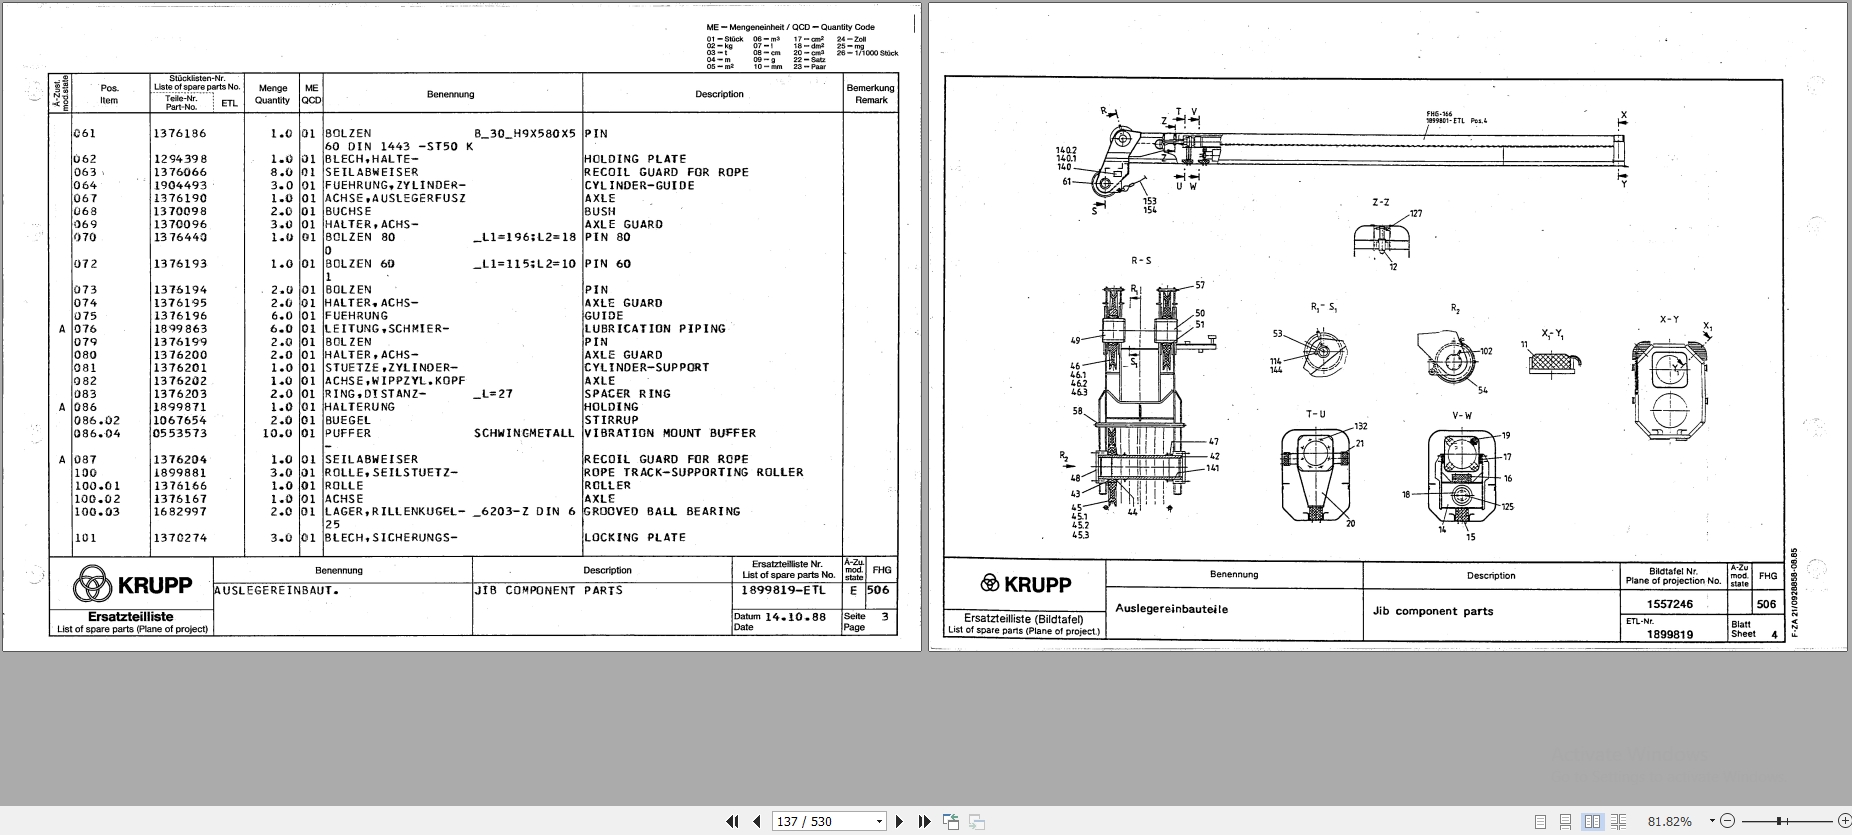Click LOCKING PLATE description
1852x835 pixels.
[x=635, y=537]
